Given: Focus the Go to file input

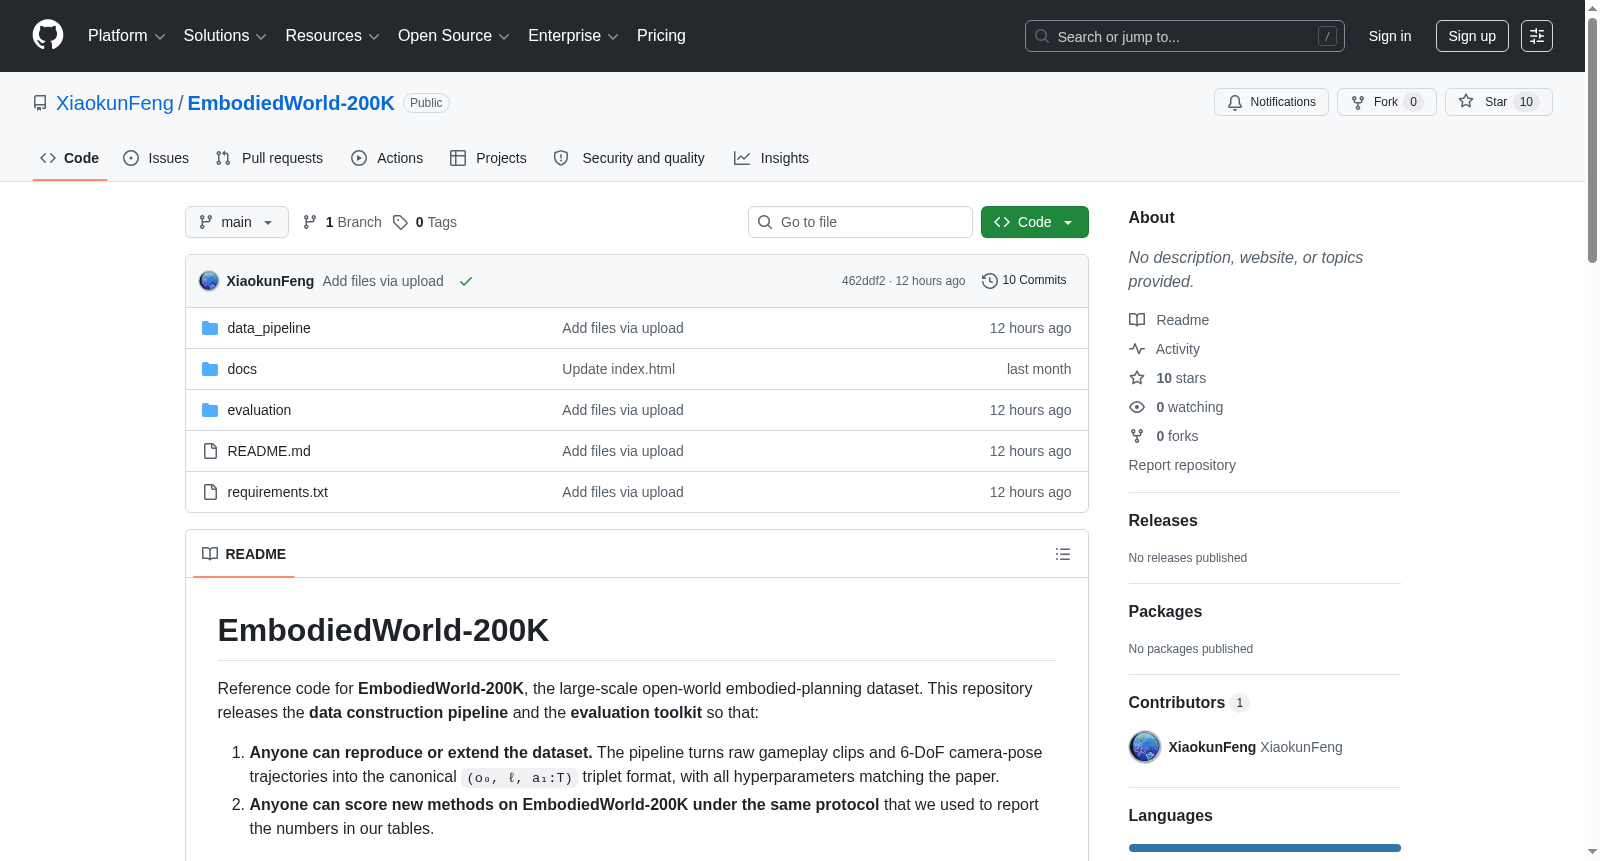Looking at the screenshot, I should tap(860, 222).
